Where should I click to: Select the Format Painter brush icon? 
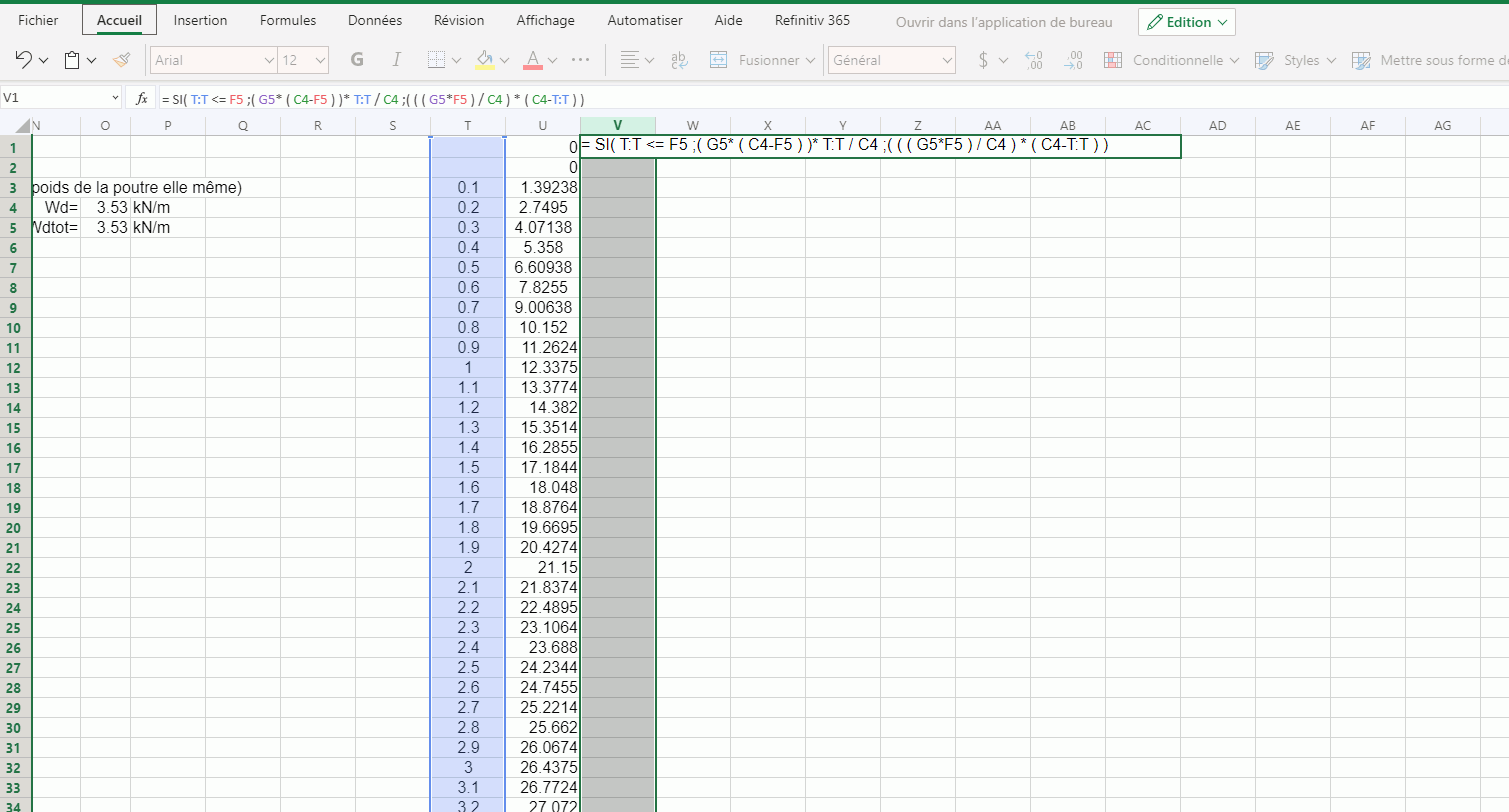click(x=122, y=60)
